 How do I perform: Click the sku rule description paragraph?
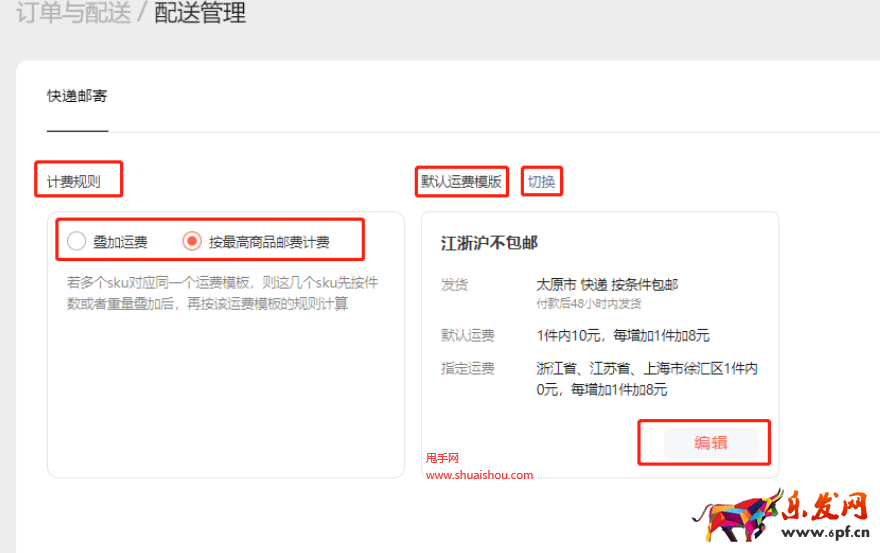222,293
